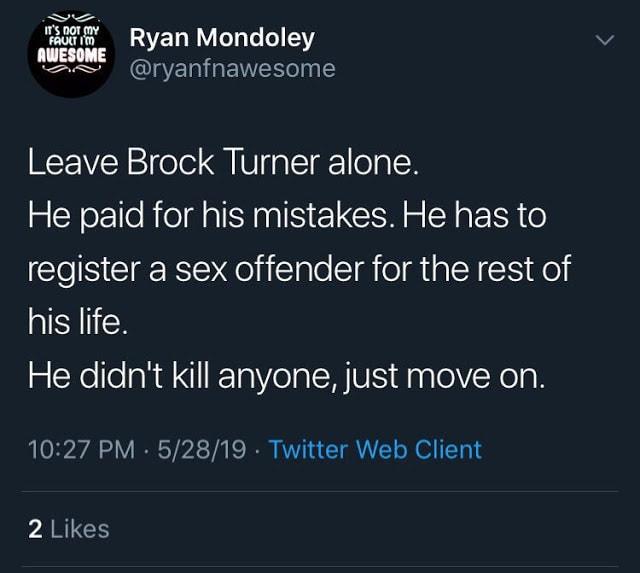The height and width of the screenshot is (573, 640).
Task: Open the tweet options chevron menu
Action: pyautogui.click(x=604, y=40)
